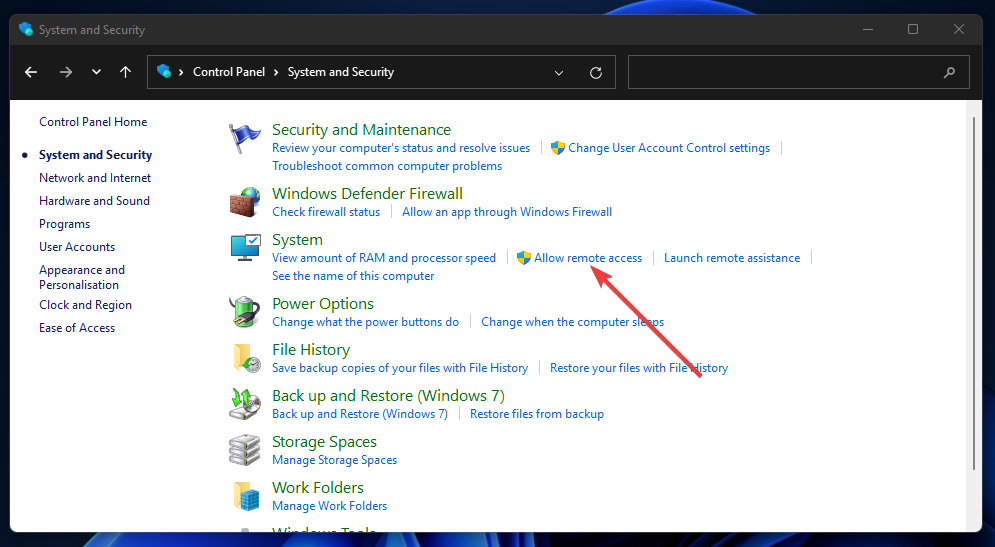
Task: Click Change when the computer sleeps
Action: pos(572,322)
